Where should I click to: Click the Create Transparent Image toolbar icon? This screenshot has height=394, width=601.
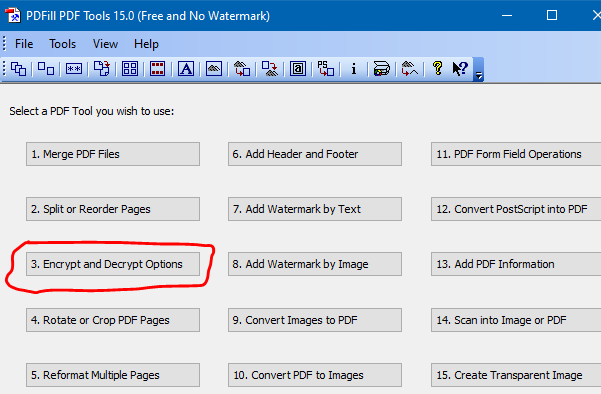pos(409,69)
